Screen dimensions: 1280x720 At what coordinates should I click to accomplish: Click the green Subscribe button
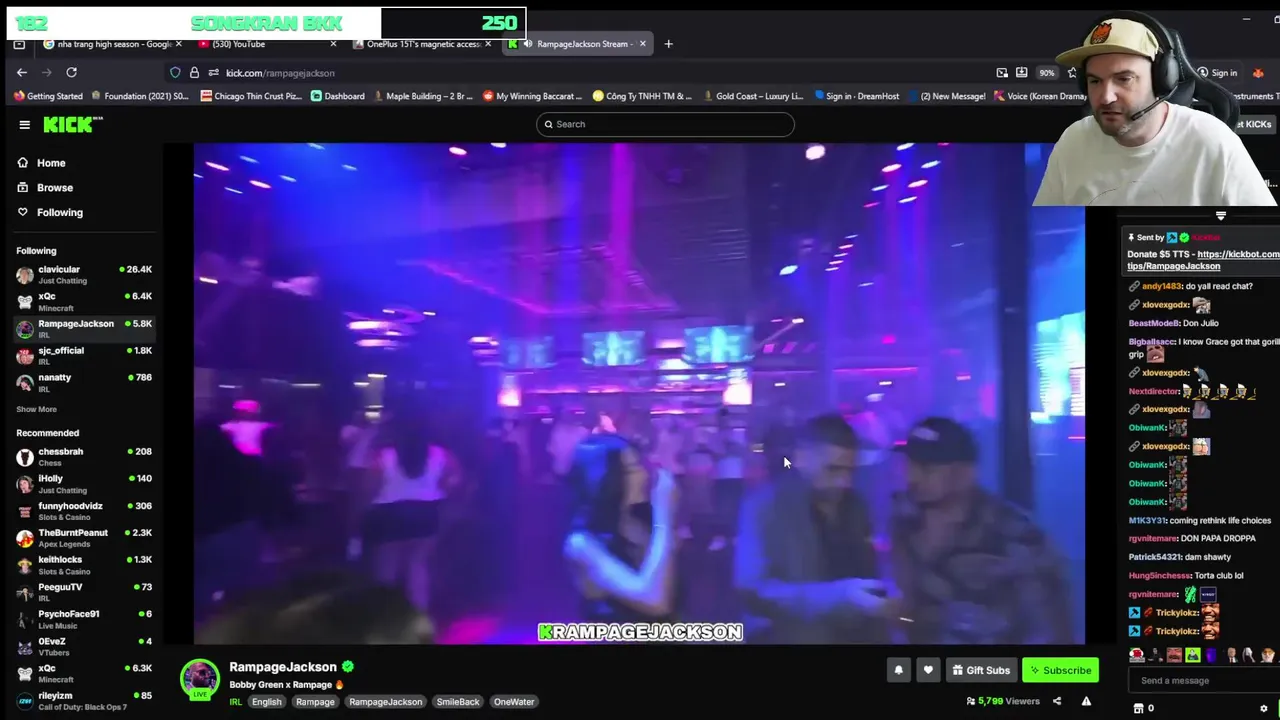coord(1060,670)
